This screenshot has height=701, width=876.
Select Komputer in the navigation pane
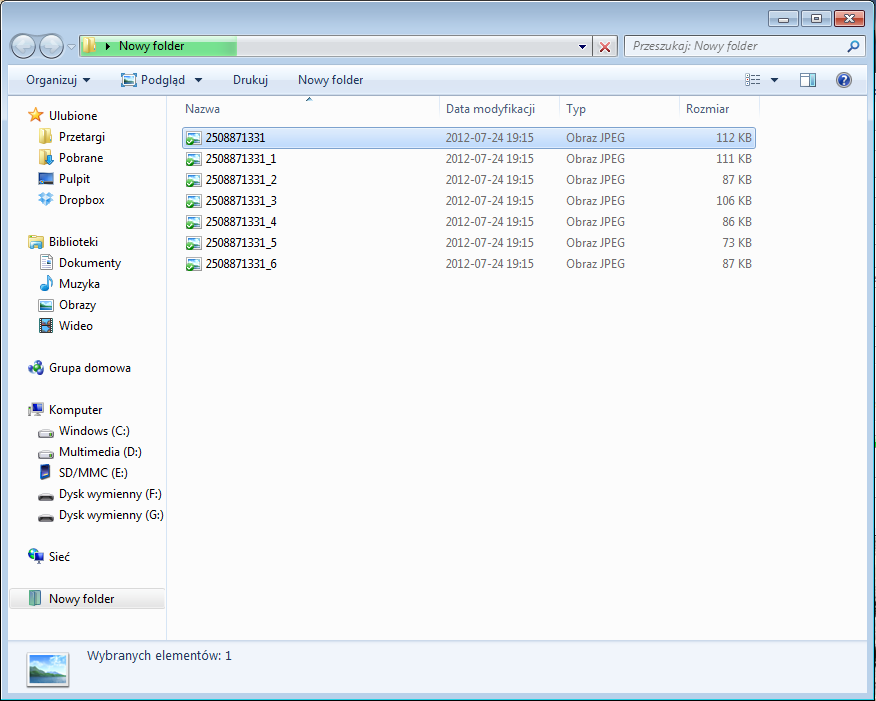point(75,410)
